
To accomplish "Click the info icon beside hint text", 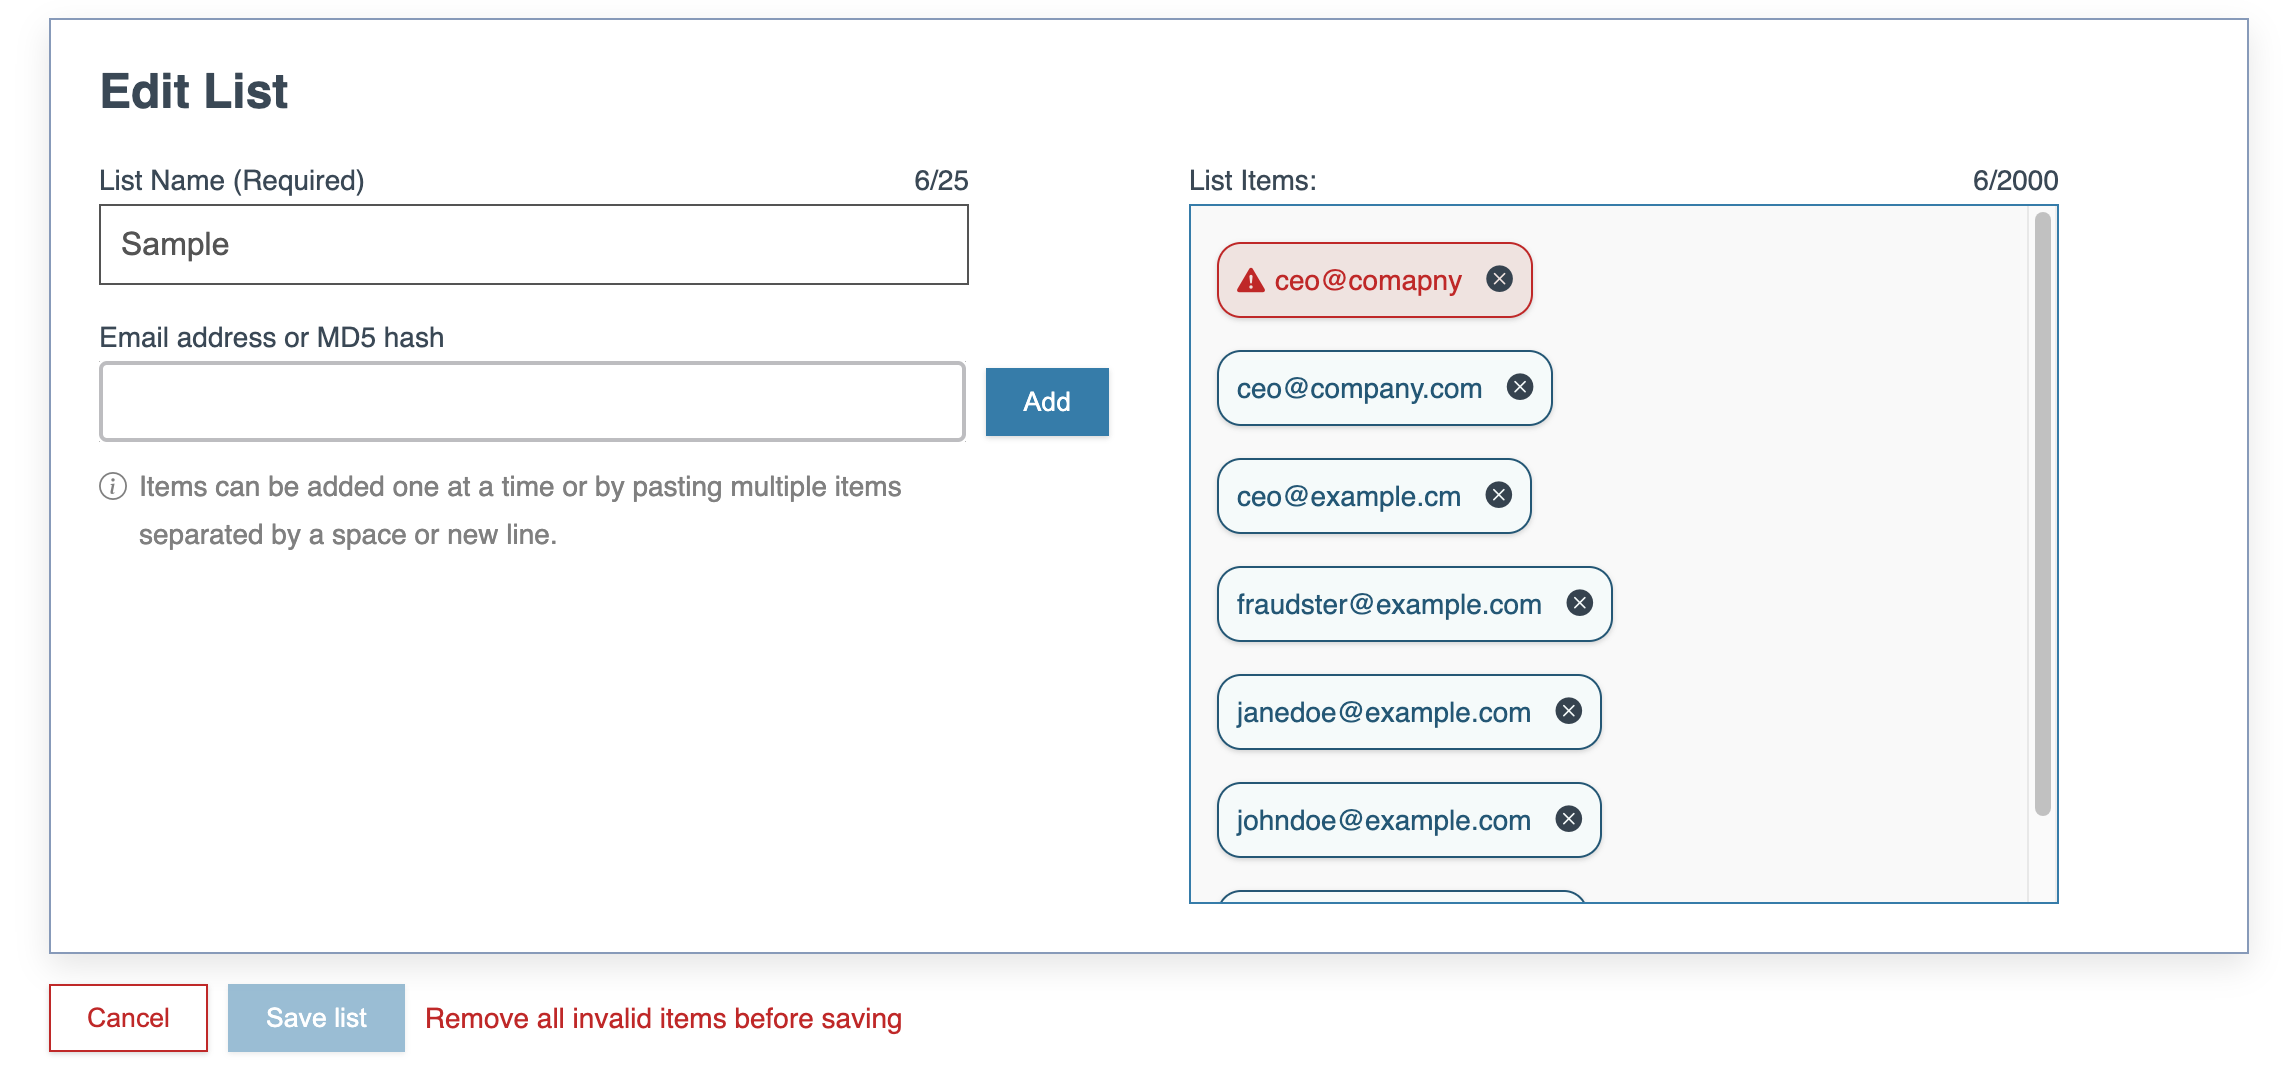I will coord(113,487).
